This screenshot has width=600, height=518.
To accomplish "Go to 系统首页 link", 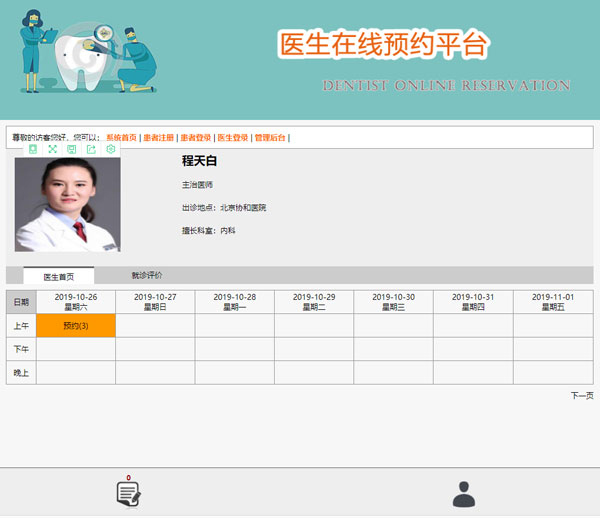I will click(121, 137).
